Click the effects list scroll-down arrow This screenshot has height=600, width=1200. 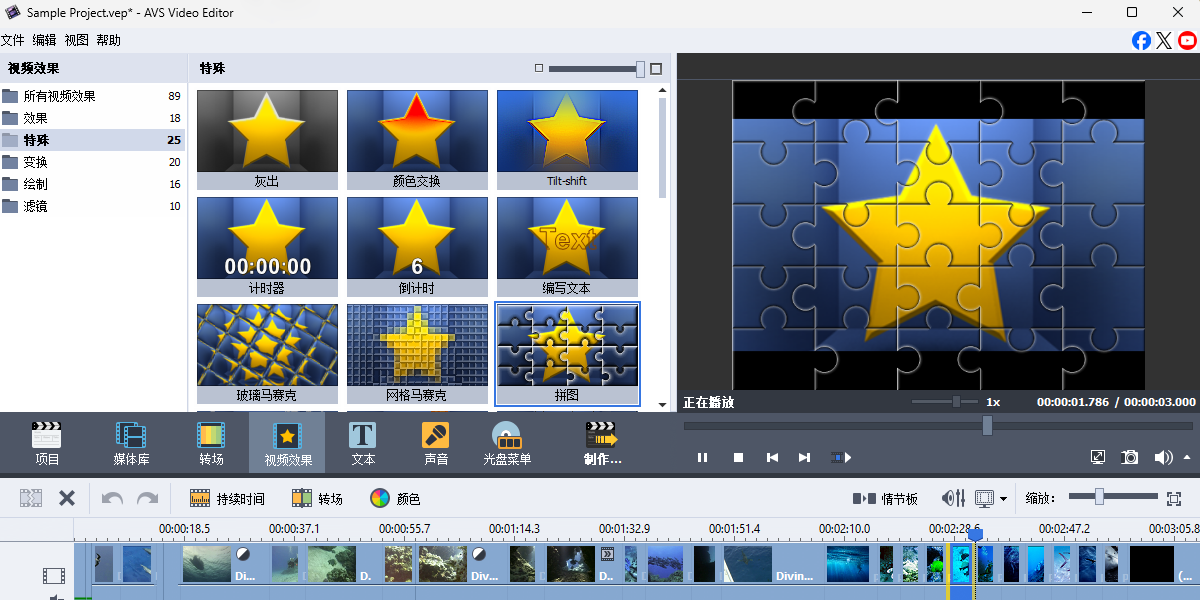(662, 404)
